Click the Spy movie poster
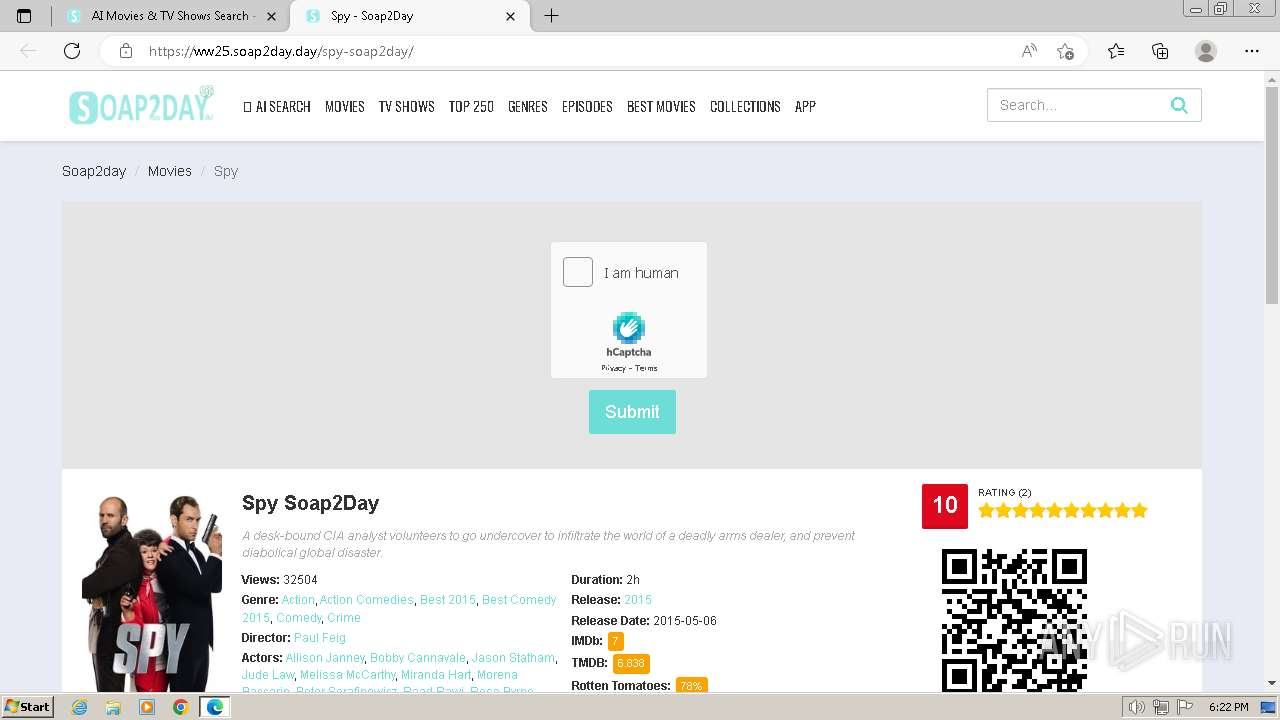Image resolution: width=1280 pixels, height=720 pixels. [152, 592]
